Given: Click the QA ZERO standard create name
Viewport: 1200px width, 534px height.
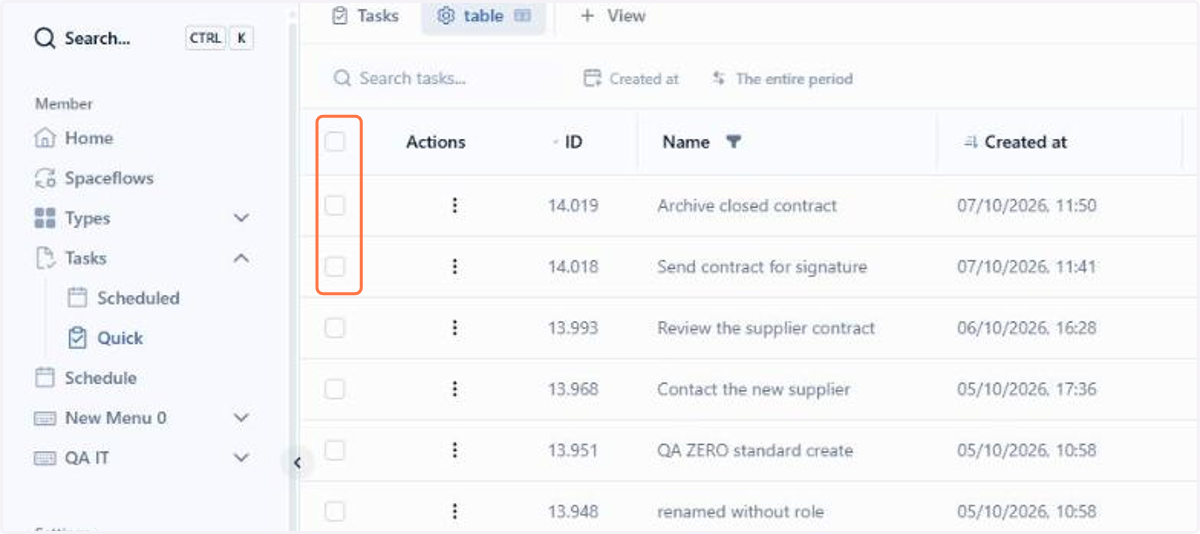Looking at the screenshot, I should click(755, 450).
